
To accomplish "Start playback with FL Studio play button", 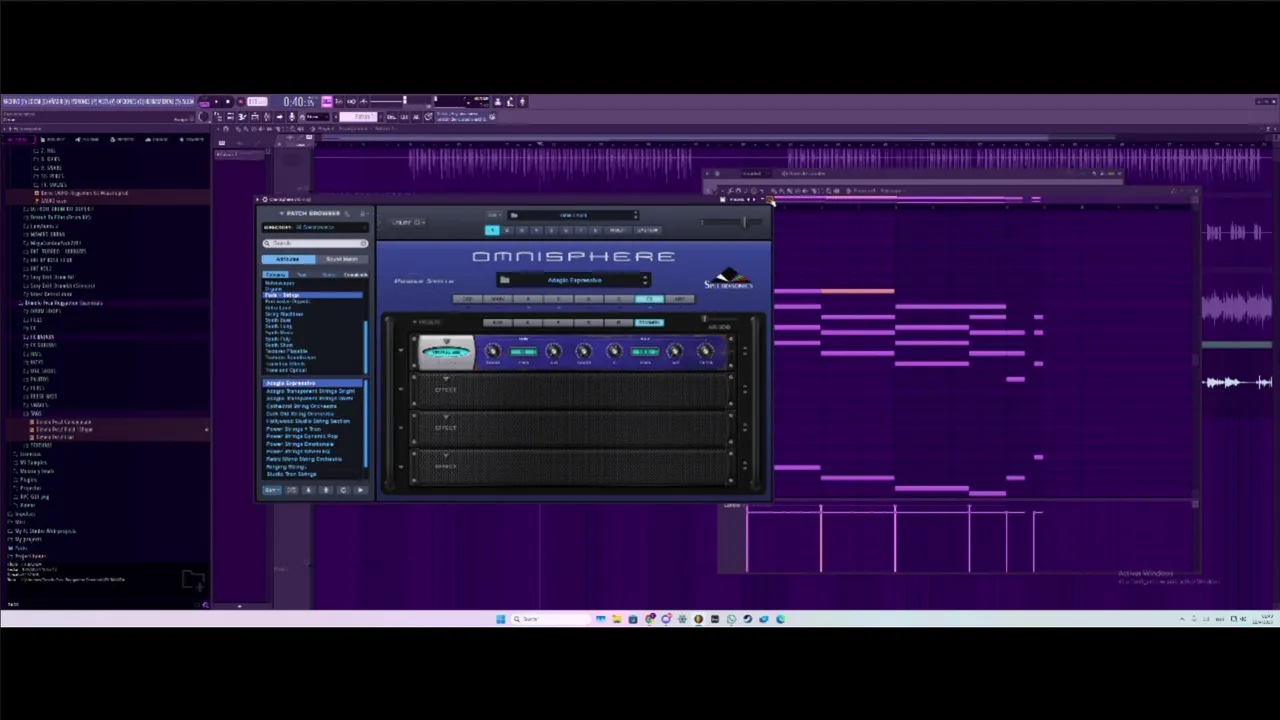I will point(216,101).
